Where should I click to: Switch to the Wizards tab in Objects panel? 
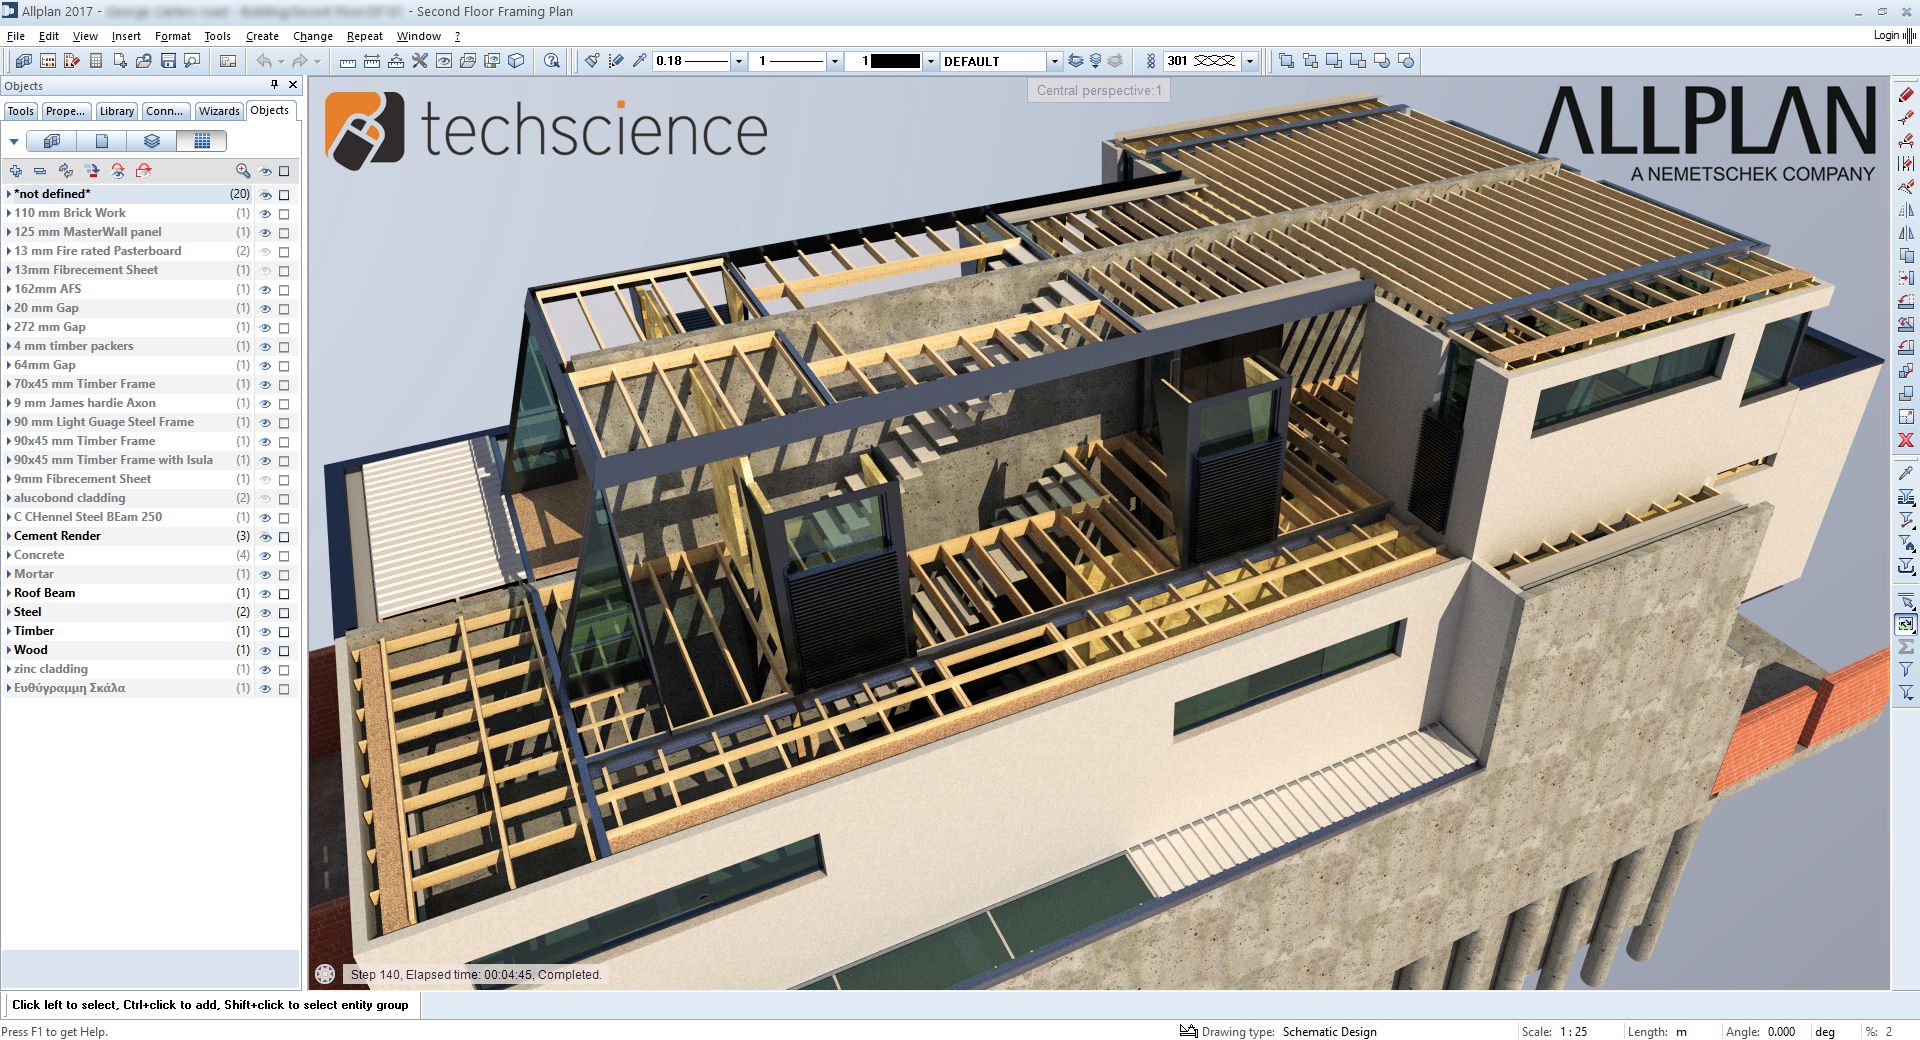click(x=219, y=111)
